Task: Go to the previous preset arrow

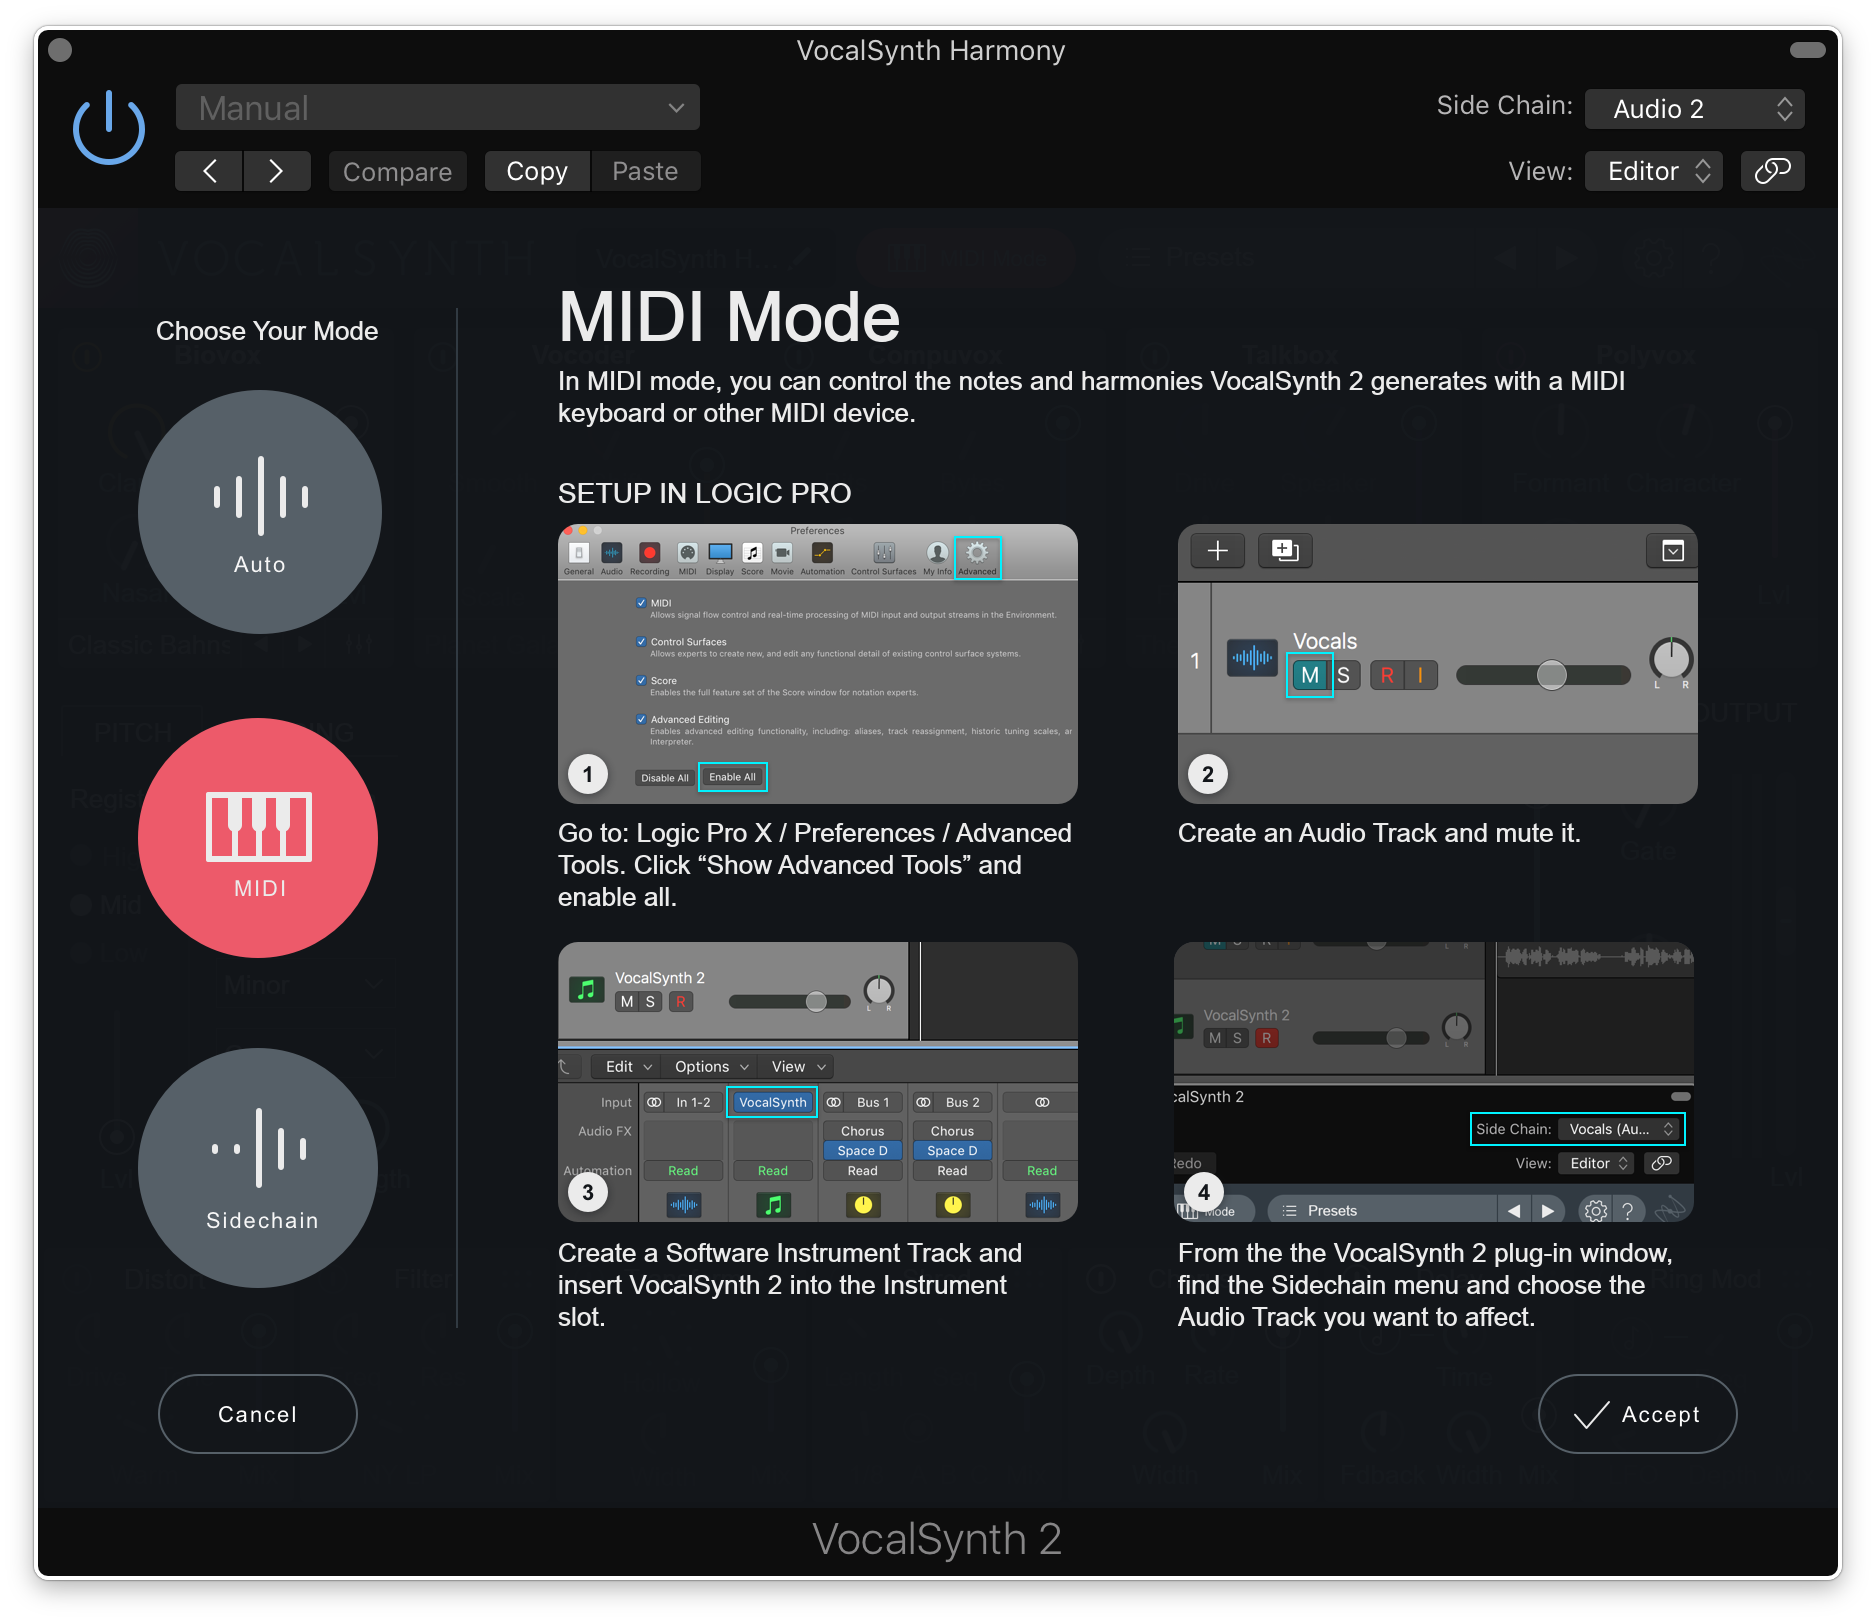Action: [209, 171]
